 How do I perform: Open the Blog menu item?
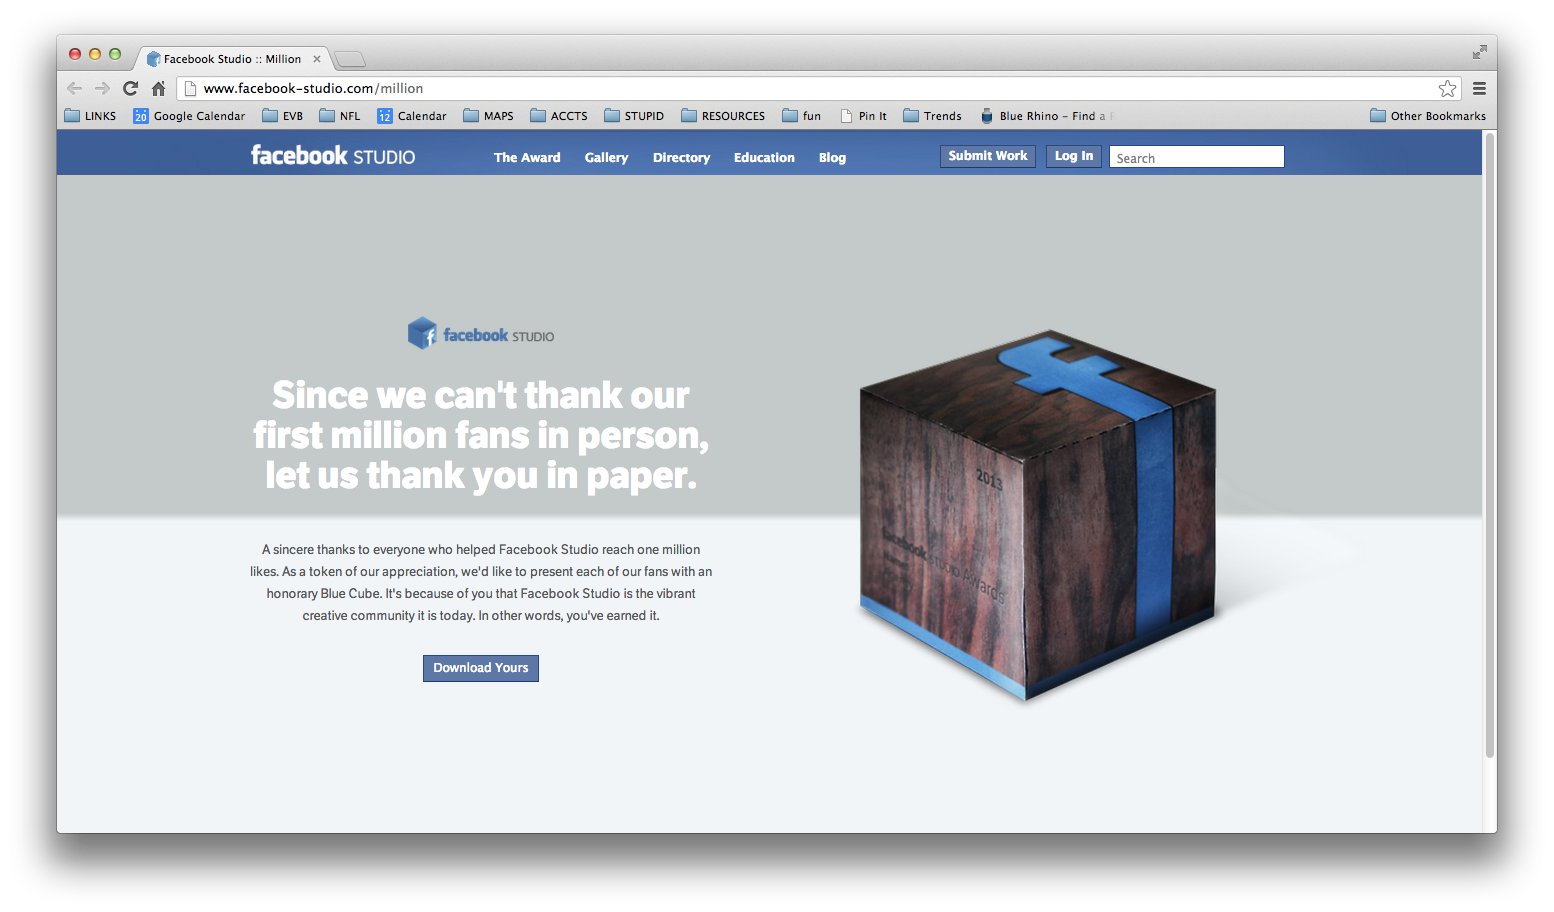coord(832,157)
